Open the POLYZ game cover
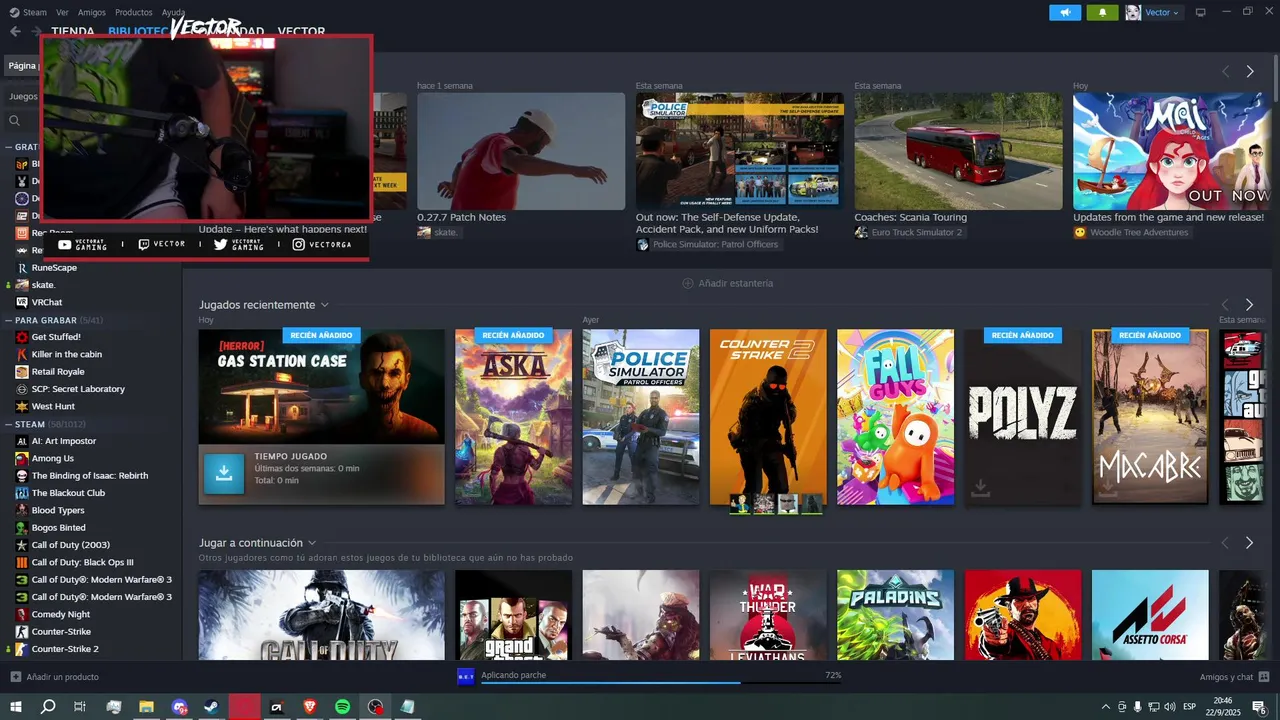The width and height of the screenshot is (1280, 720). pyautogui.click(x=1023, y=417)
